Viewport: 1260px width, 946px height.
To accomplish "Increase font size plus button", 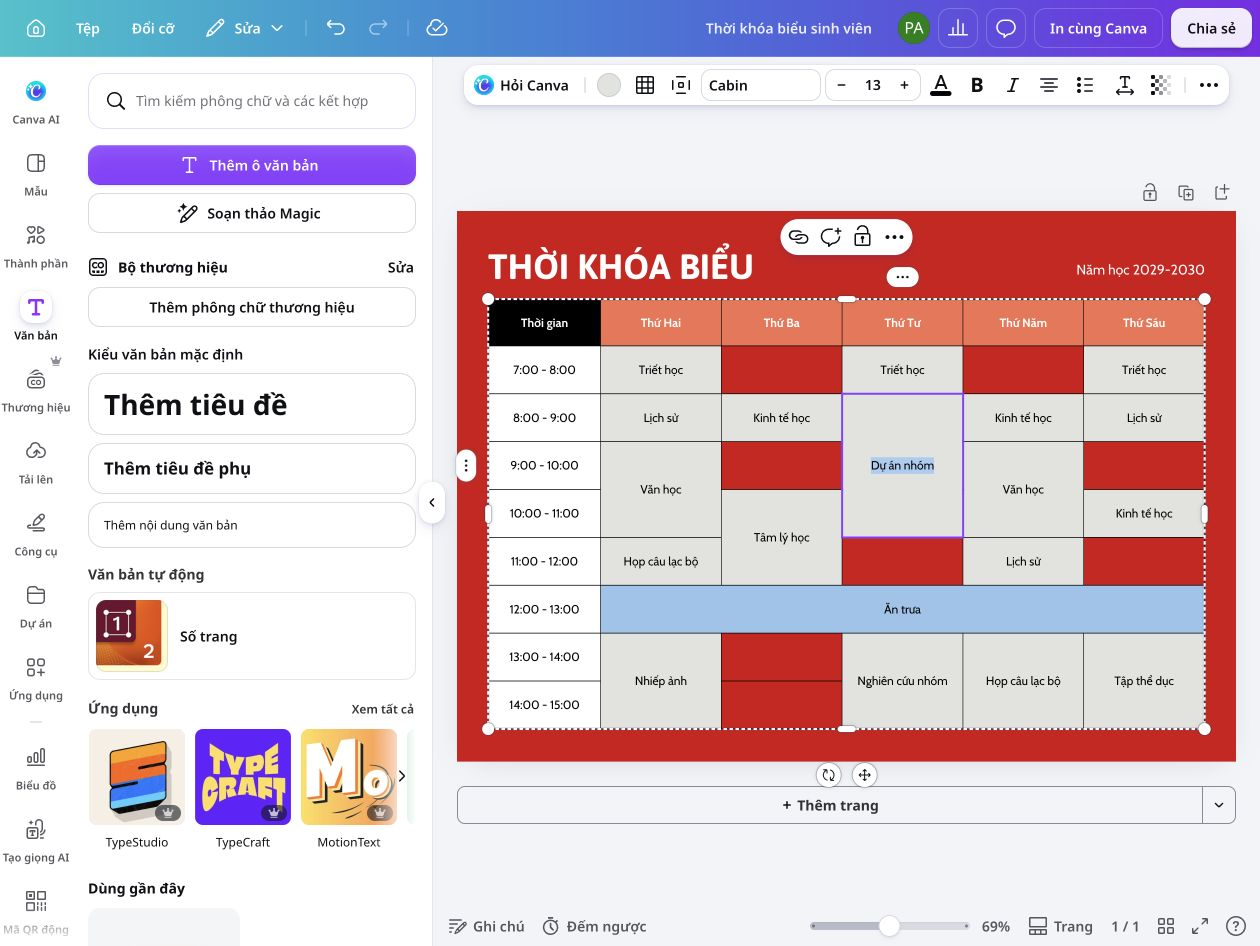I will pos(905,85).
